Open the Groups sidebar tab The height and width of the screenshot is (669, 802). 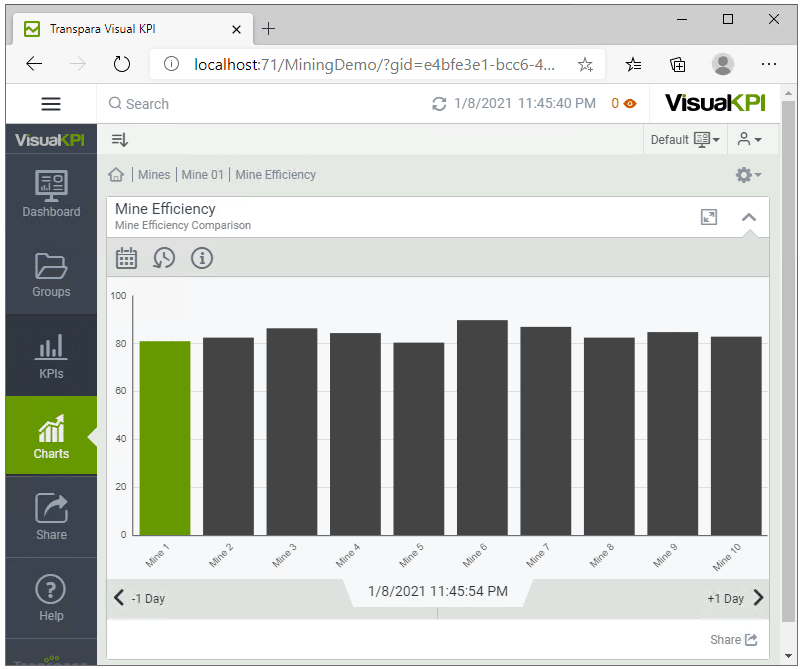coord(51,275)
